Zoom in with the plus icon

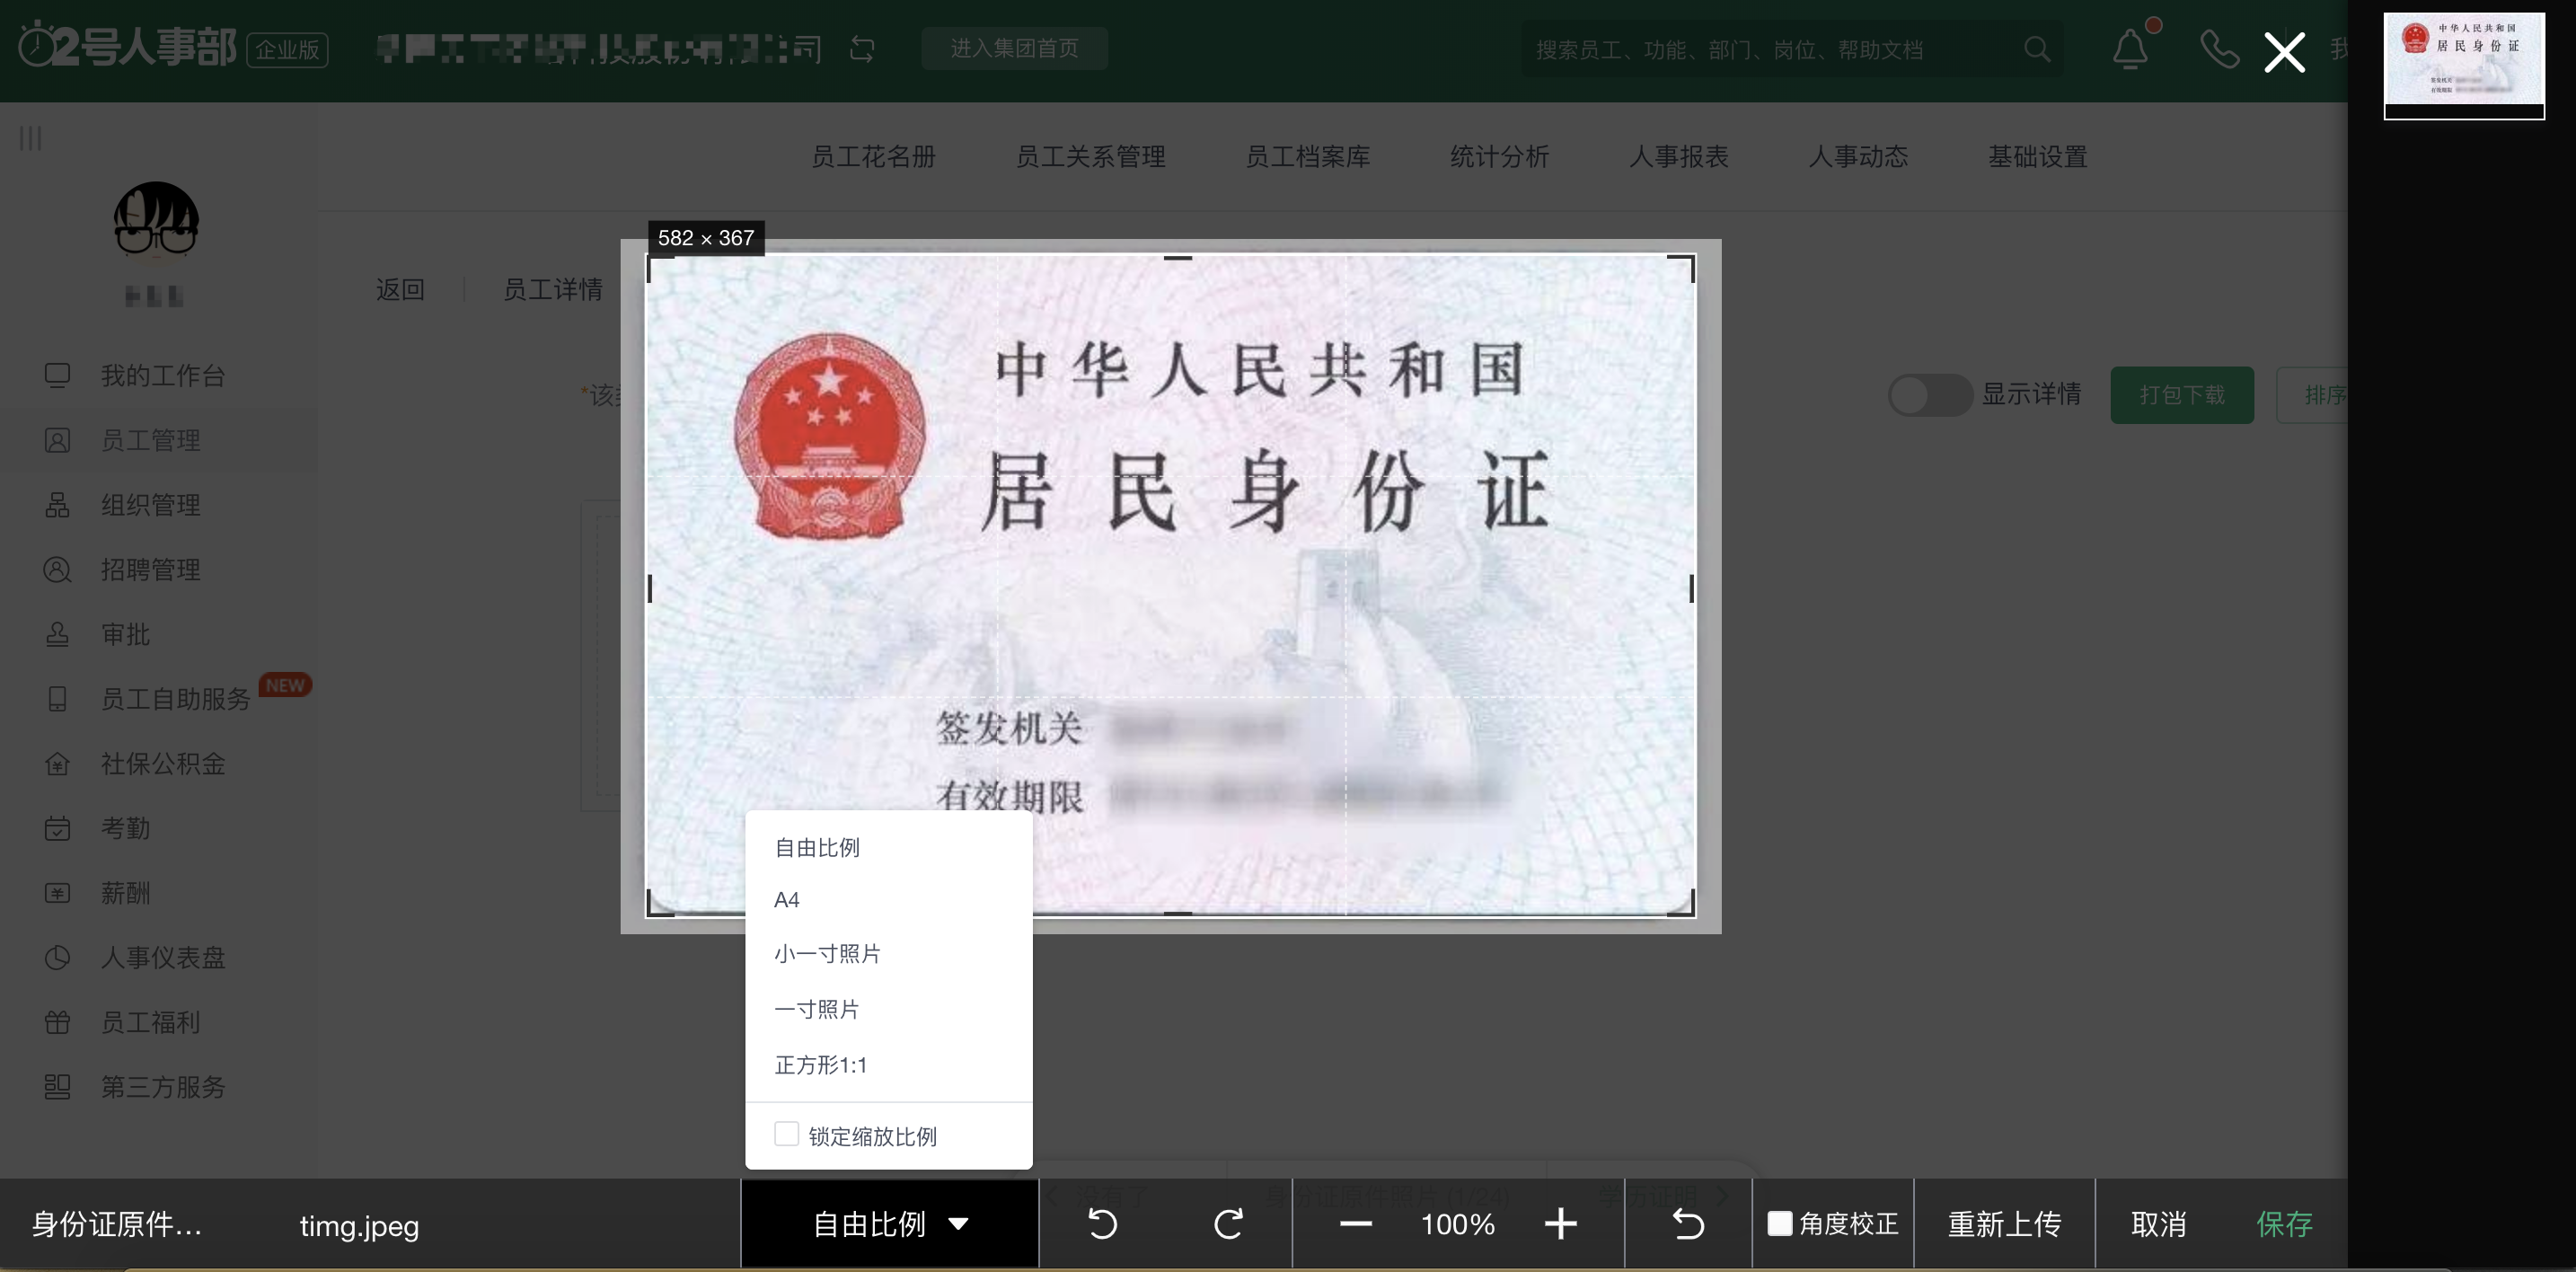coord(1560,1224)
